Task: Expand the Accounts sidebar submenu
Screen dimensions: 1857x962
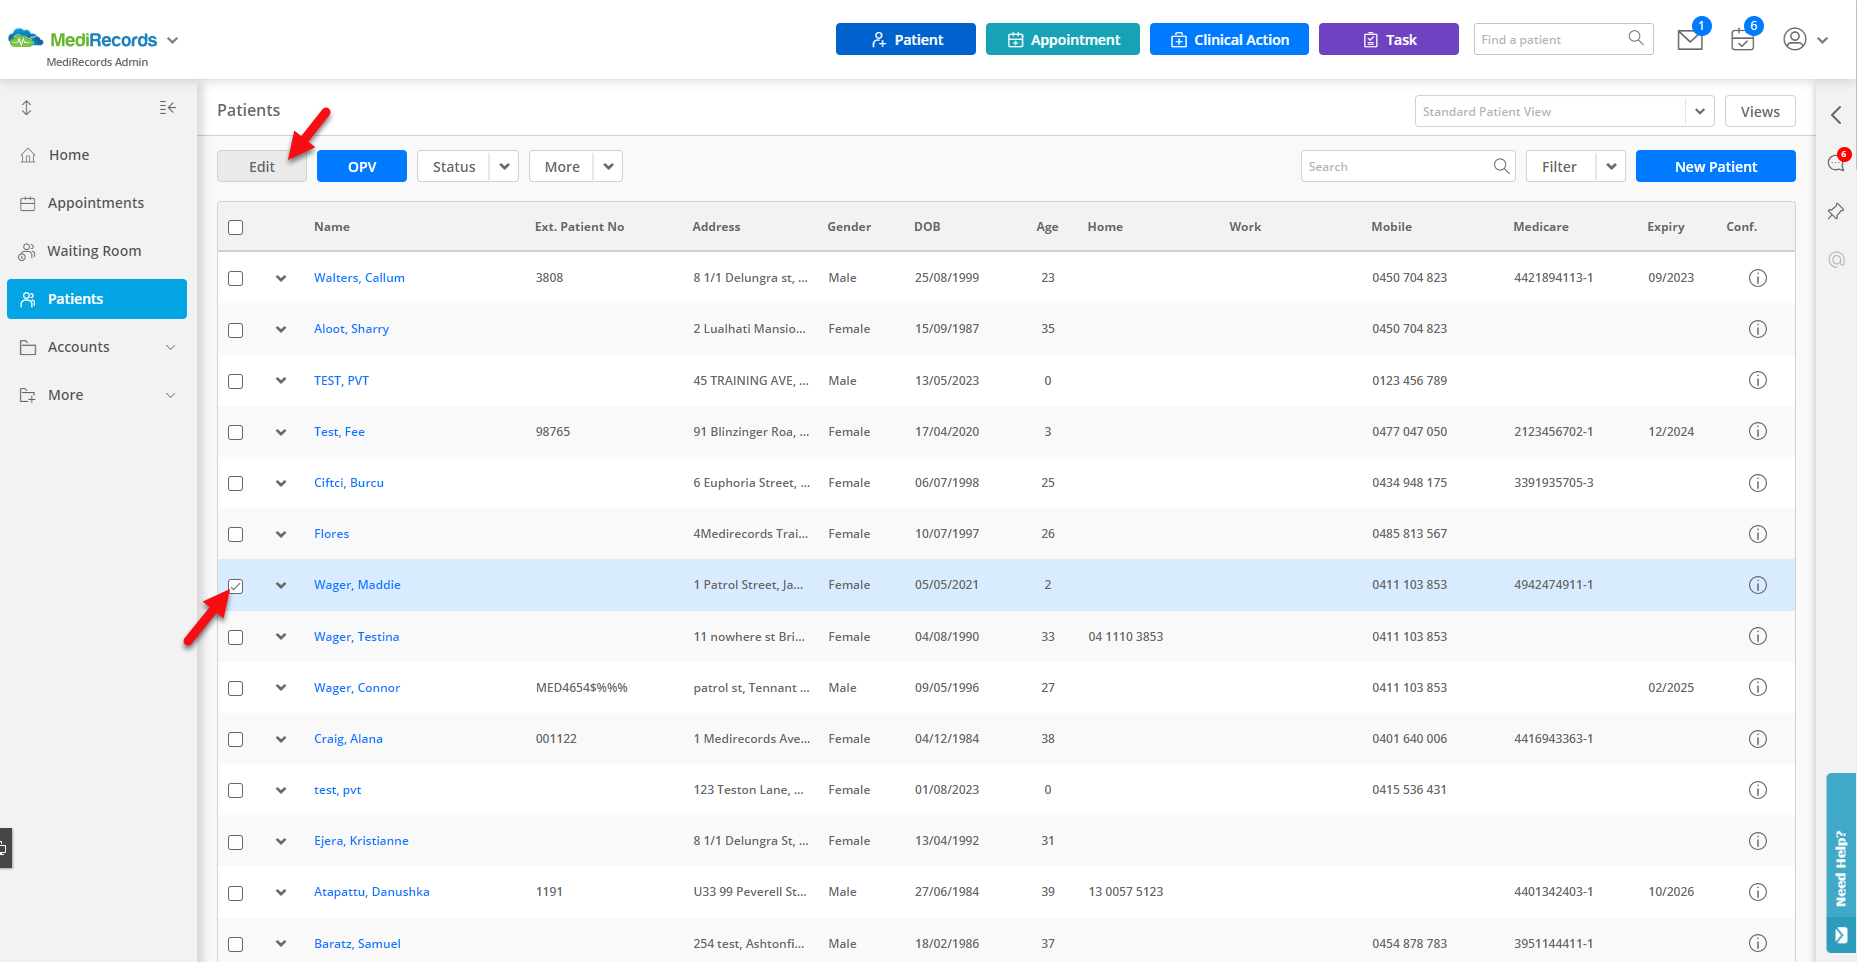Action: pos(170,347)
